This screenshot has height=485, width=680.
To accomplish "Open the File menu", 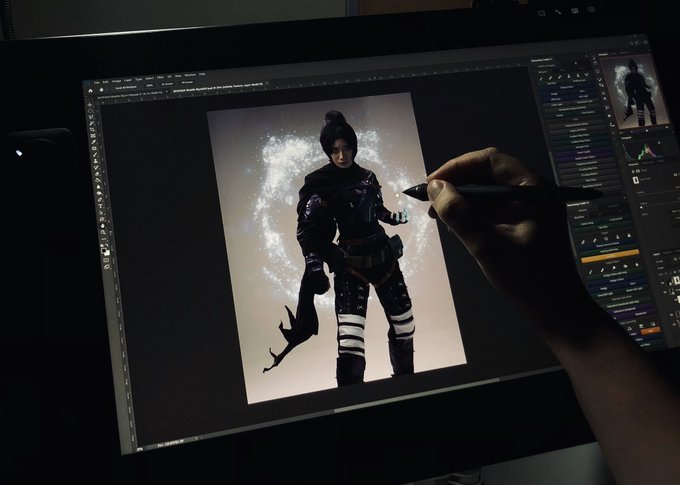I will pyautogui.click(x=97, y=82).
